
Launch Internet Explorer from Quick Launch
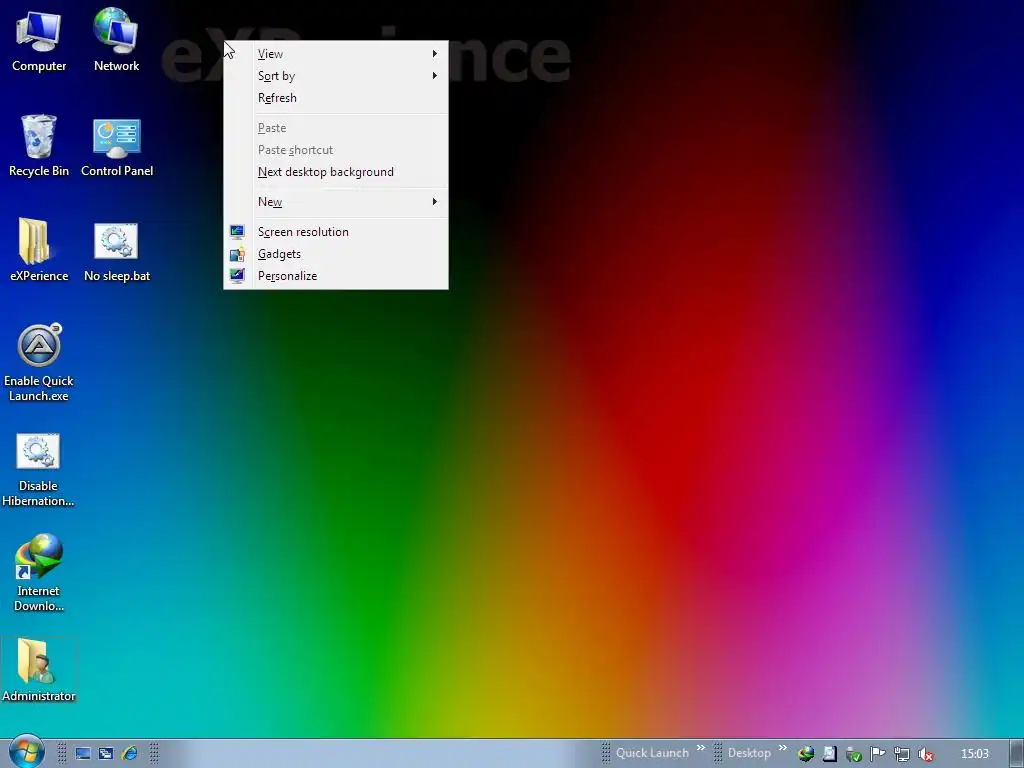[130, 754]
